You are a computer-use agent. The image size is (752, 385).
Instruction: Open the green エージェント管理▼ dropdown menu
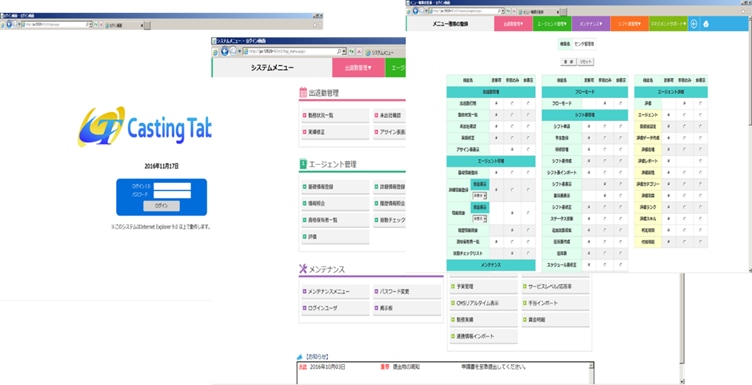[552, 23]
